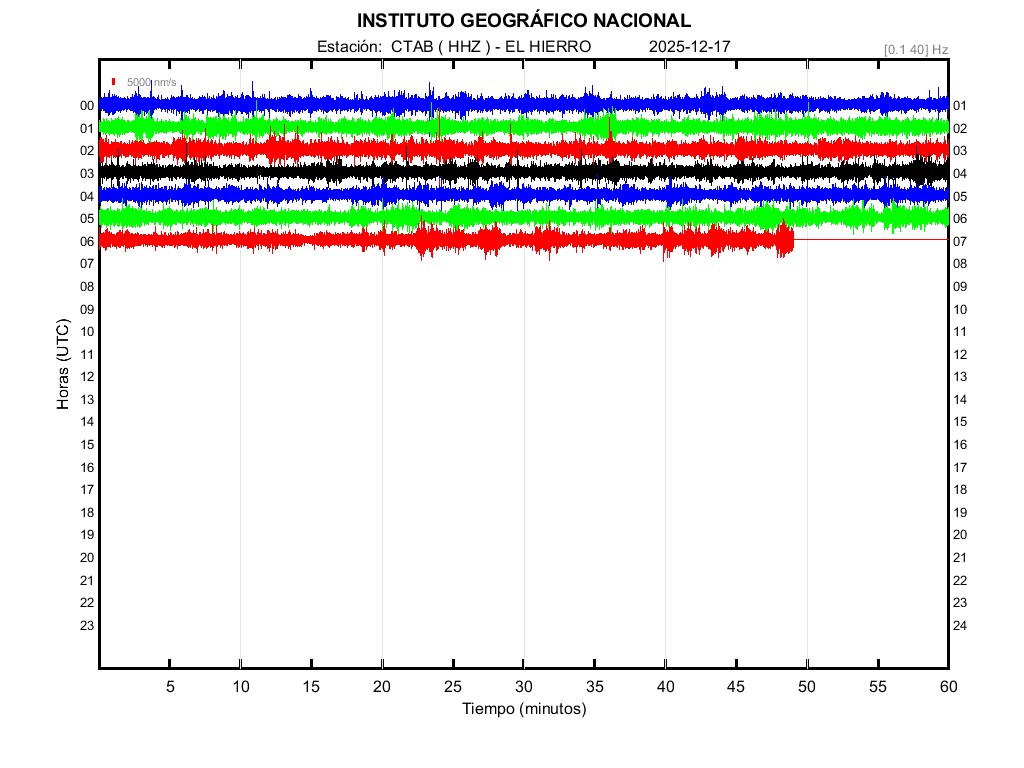The height and width of the screenshot is (768, 1024).
Task: Click the 5 minute tick label
Action: click(170, 687)
